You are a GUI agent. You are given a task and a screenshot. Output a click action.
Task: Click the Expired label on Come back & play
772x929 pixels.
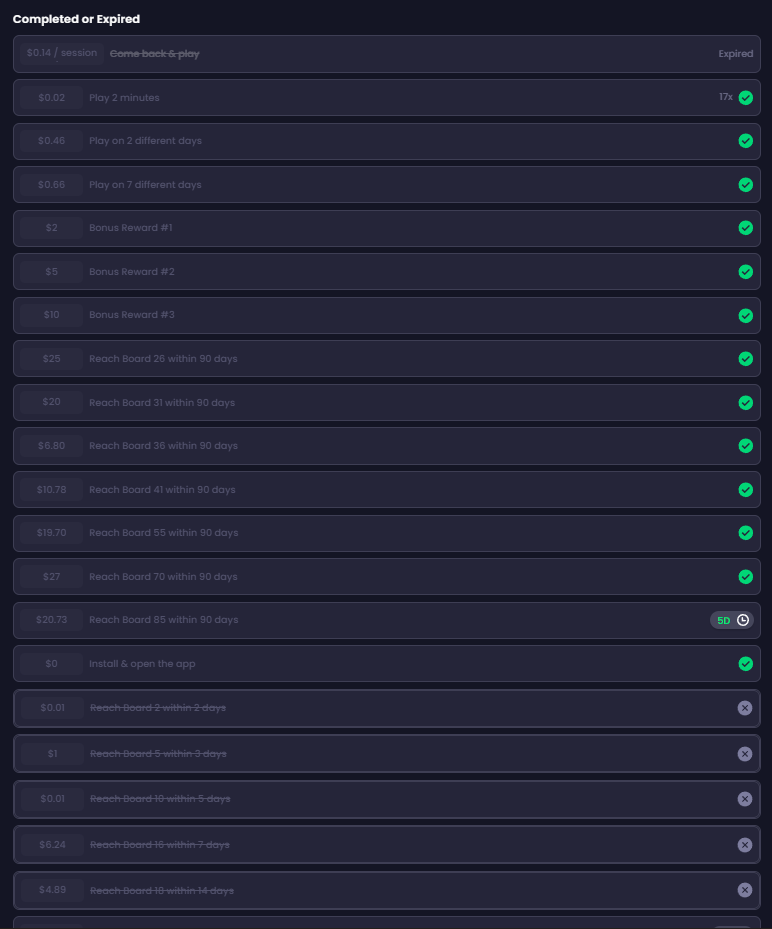pos(735,54)
